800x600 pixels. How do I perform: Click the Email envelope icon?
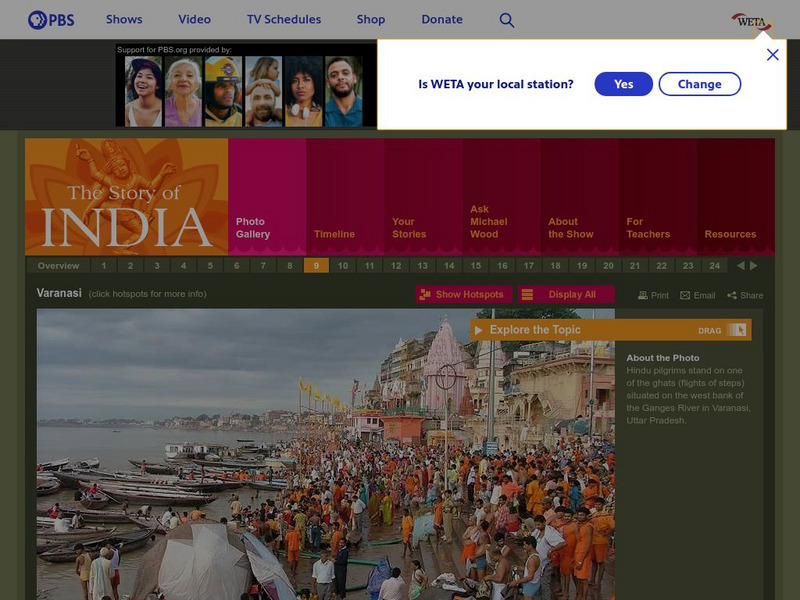coord(685,296)
